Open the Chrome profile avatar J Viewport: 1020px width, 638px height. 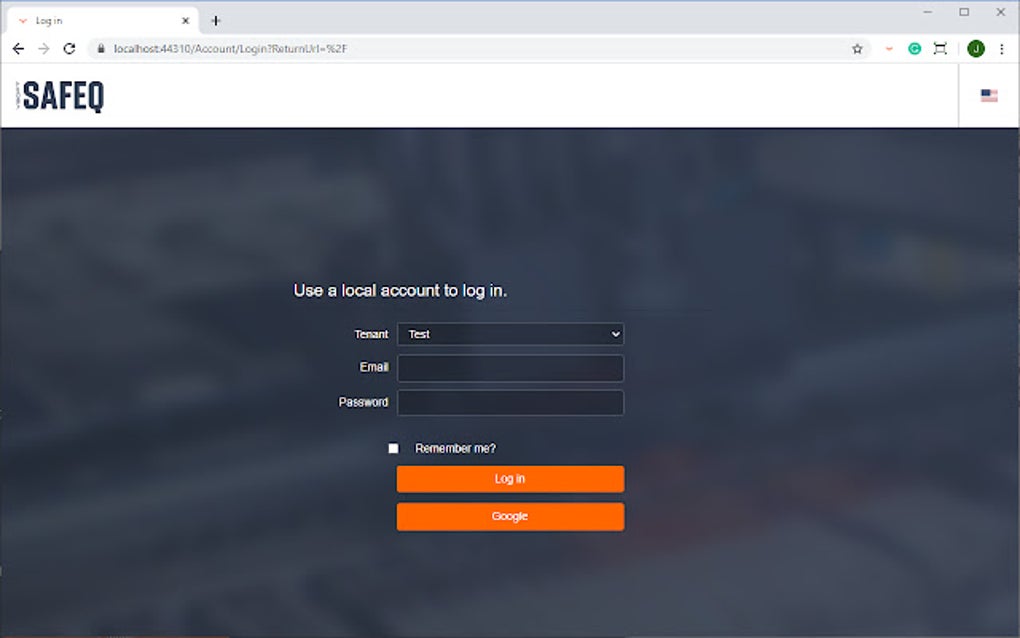pos(975,48)
